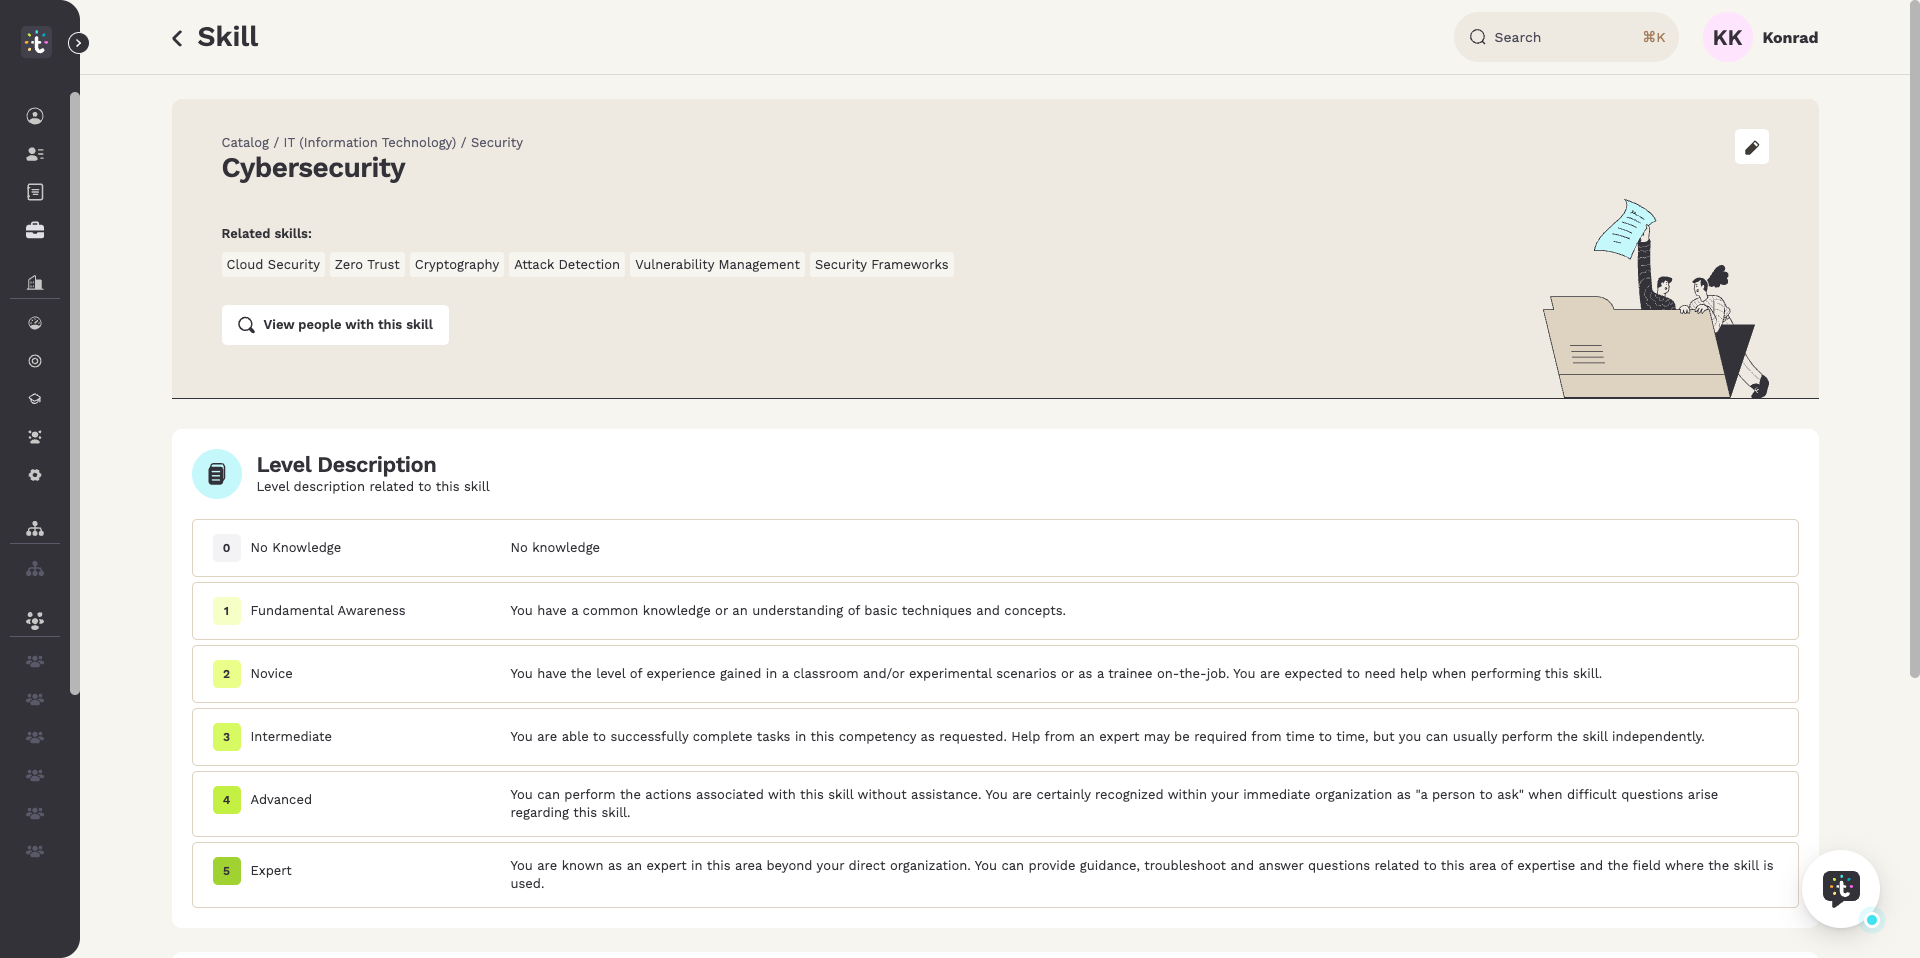Edit the skill with the pencil icon
Image resolution: width=1920 pixels, height=958 pixels.
[x=1751, y=147]
